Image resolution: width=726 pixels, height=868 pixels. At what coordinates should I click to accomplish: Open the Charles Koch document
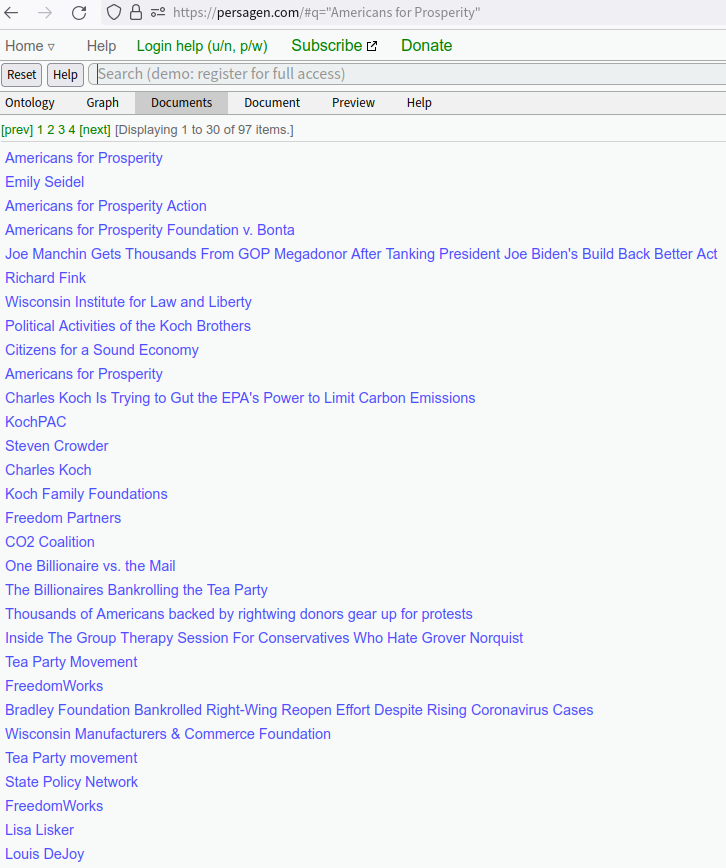(48, 470)
